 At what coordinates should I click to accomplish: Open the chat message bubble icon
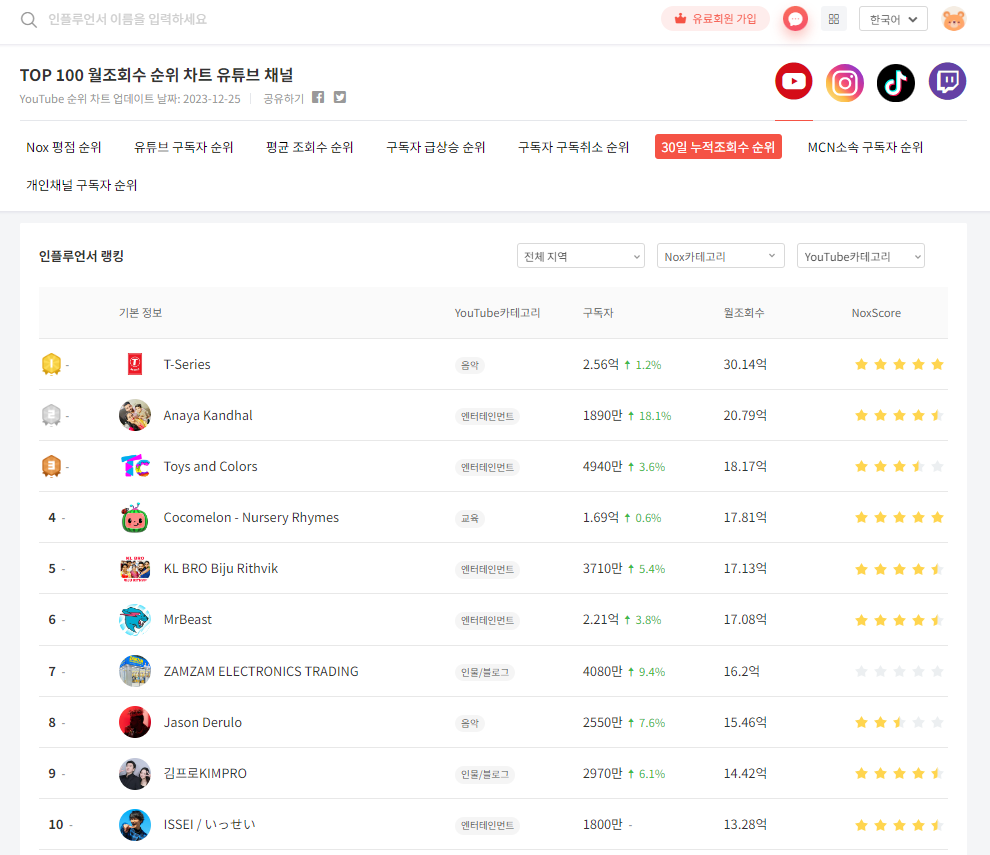tap(795, 19)
